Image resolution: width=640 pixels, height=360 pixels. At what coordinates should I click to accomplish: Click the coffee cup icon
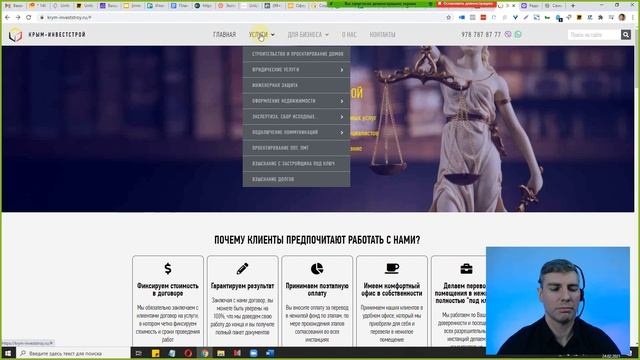(392, 269)
